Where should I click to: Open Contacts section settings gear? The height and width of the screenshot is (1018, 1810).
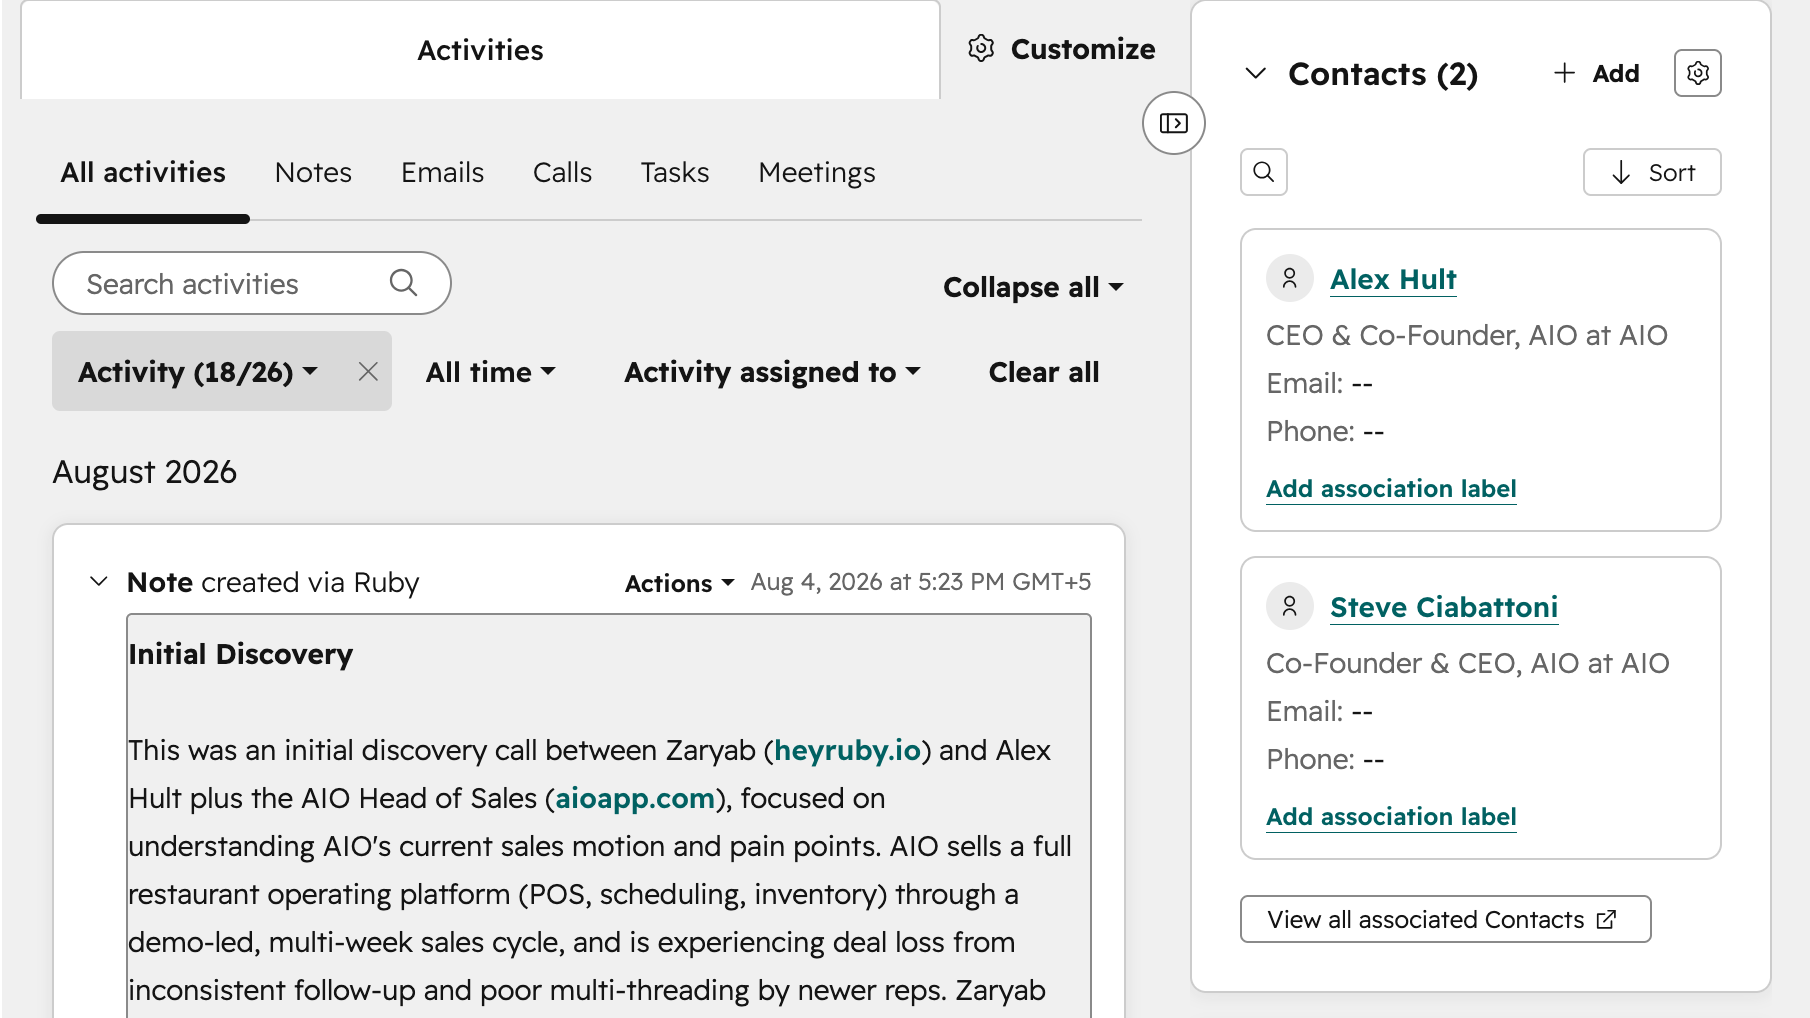pos(1697,73)
